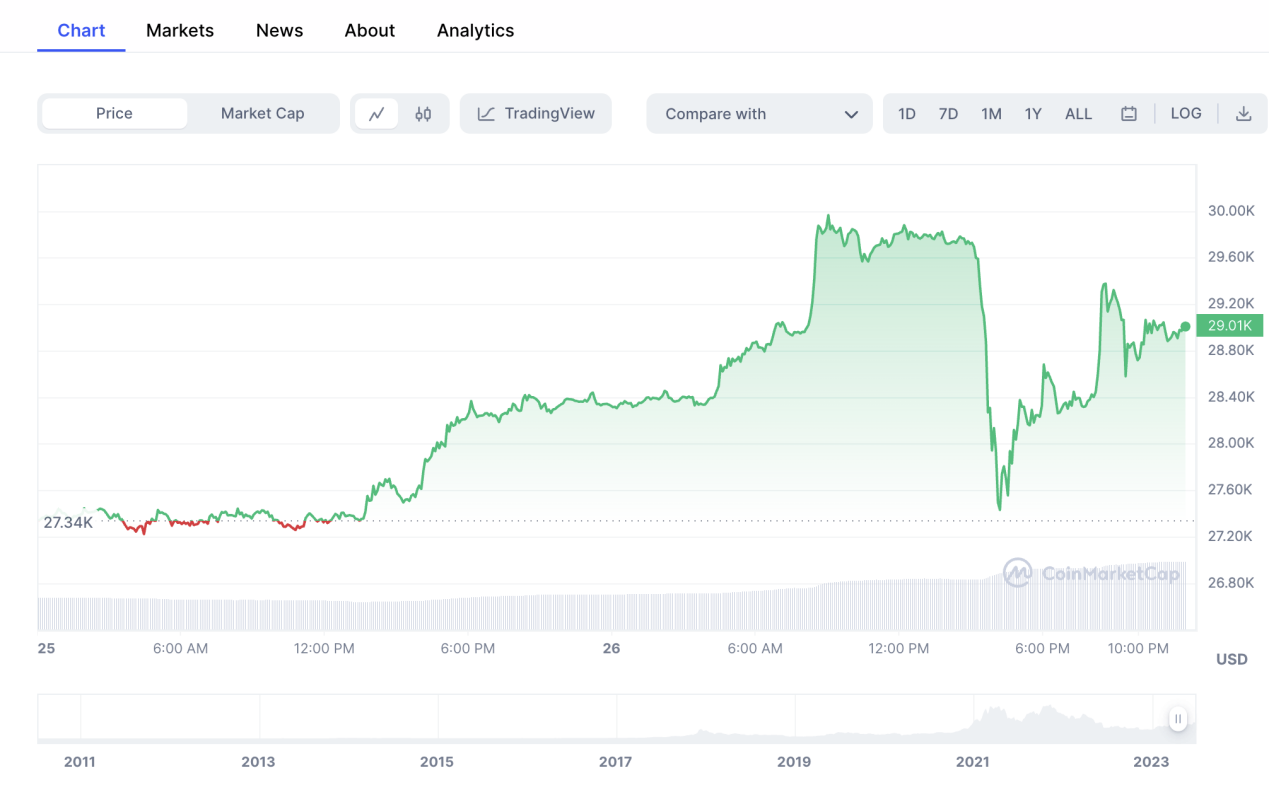This screenshot has width=1274, height=797.
Task: Go to the News tab
Action: point(279,31)
